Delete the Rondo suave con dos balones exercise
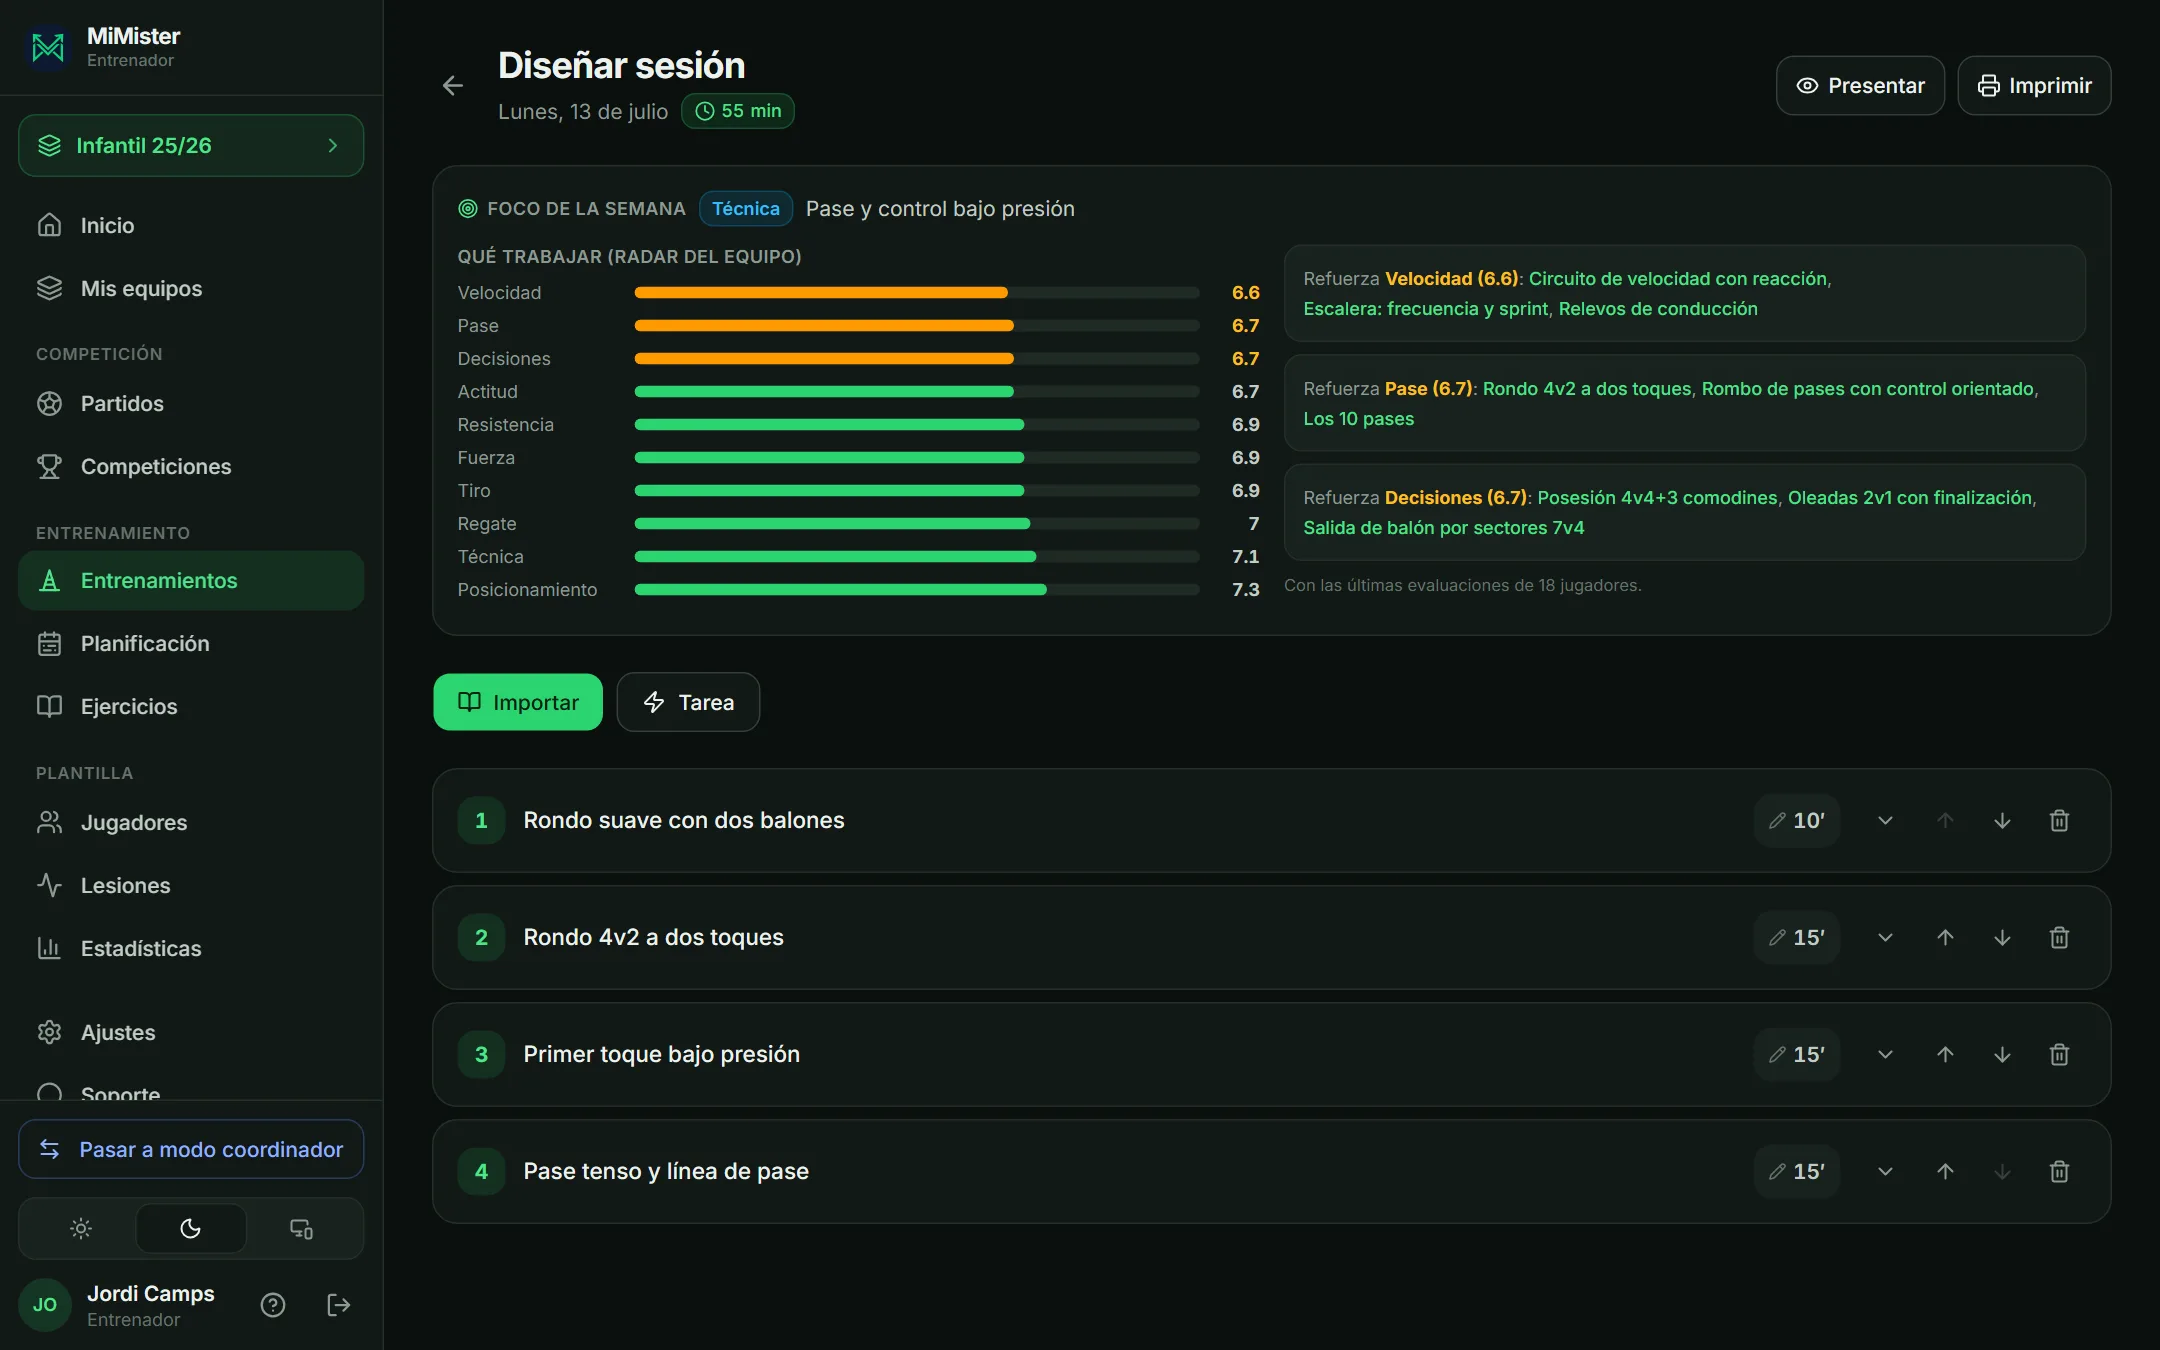 click(2059, 821)
